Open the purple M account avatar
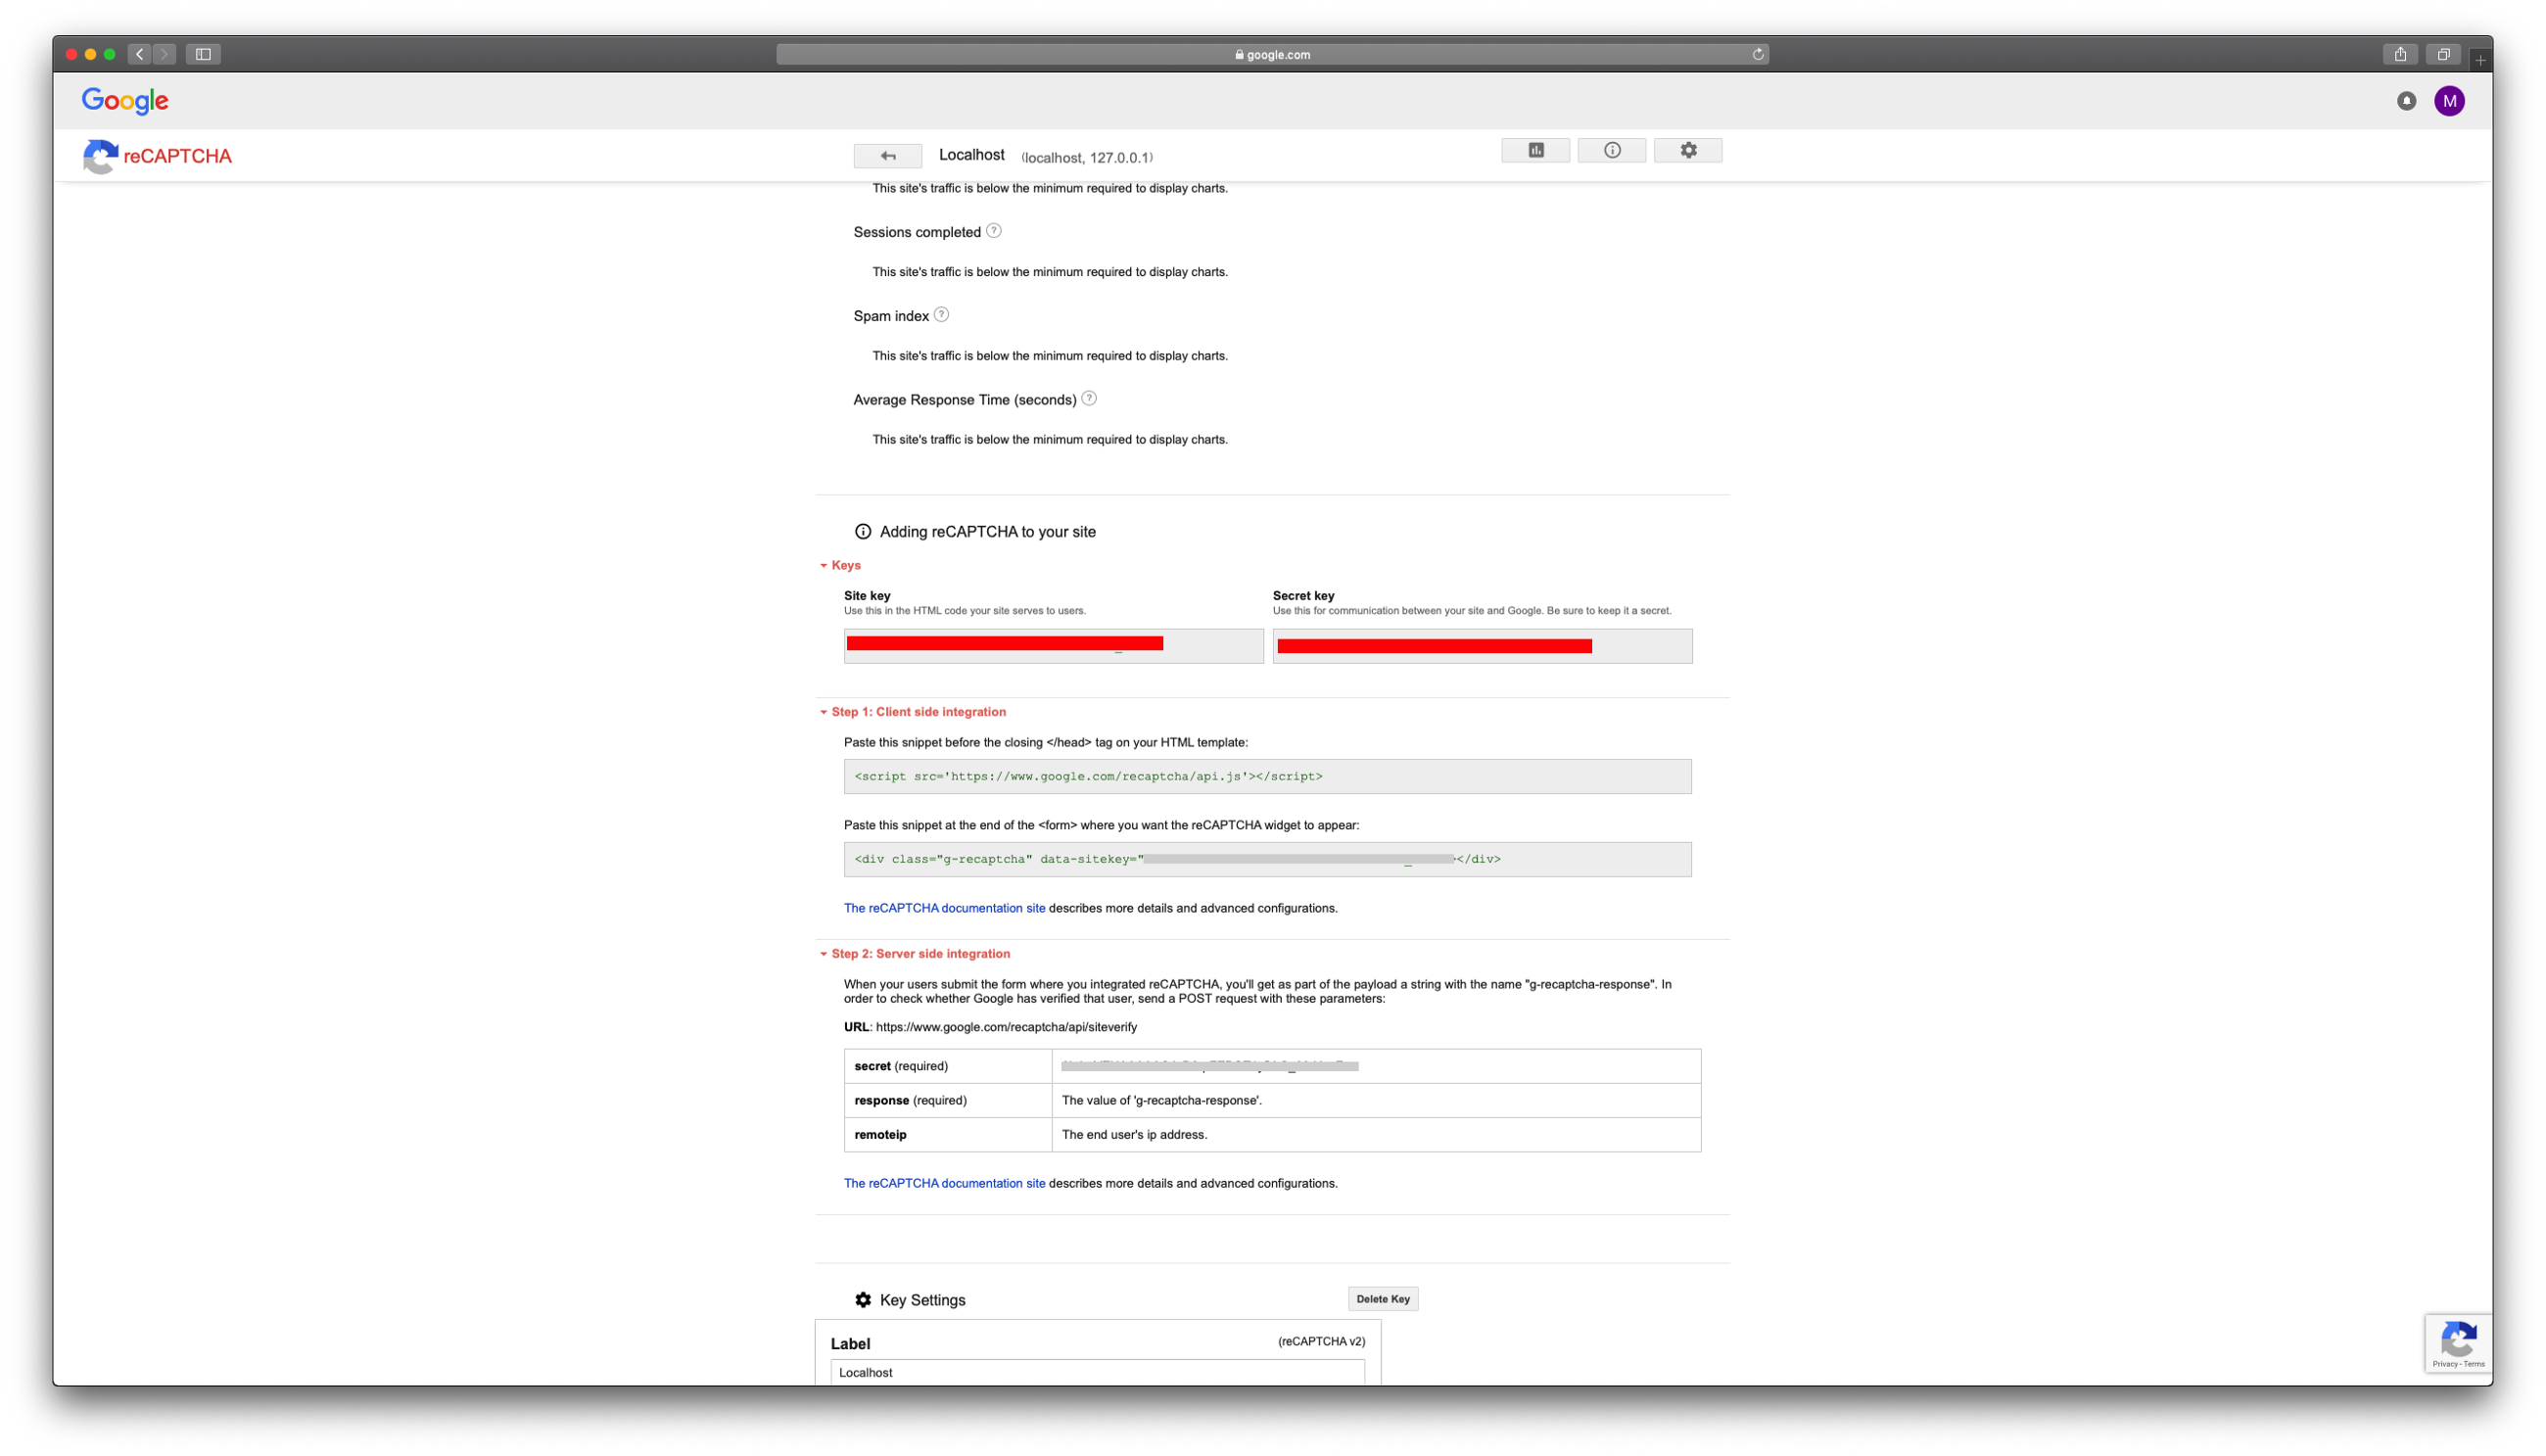Image resolution: width=2546 pixels, height=1456 pixels. 2449,101
